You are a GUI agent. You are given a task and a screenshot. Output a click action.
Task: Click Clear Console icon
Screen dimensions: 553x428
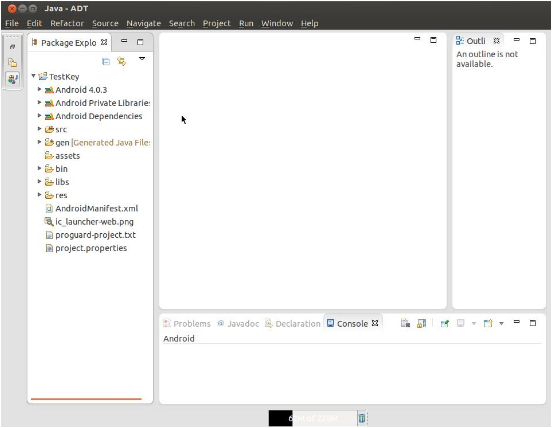[406, 323]
